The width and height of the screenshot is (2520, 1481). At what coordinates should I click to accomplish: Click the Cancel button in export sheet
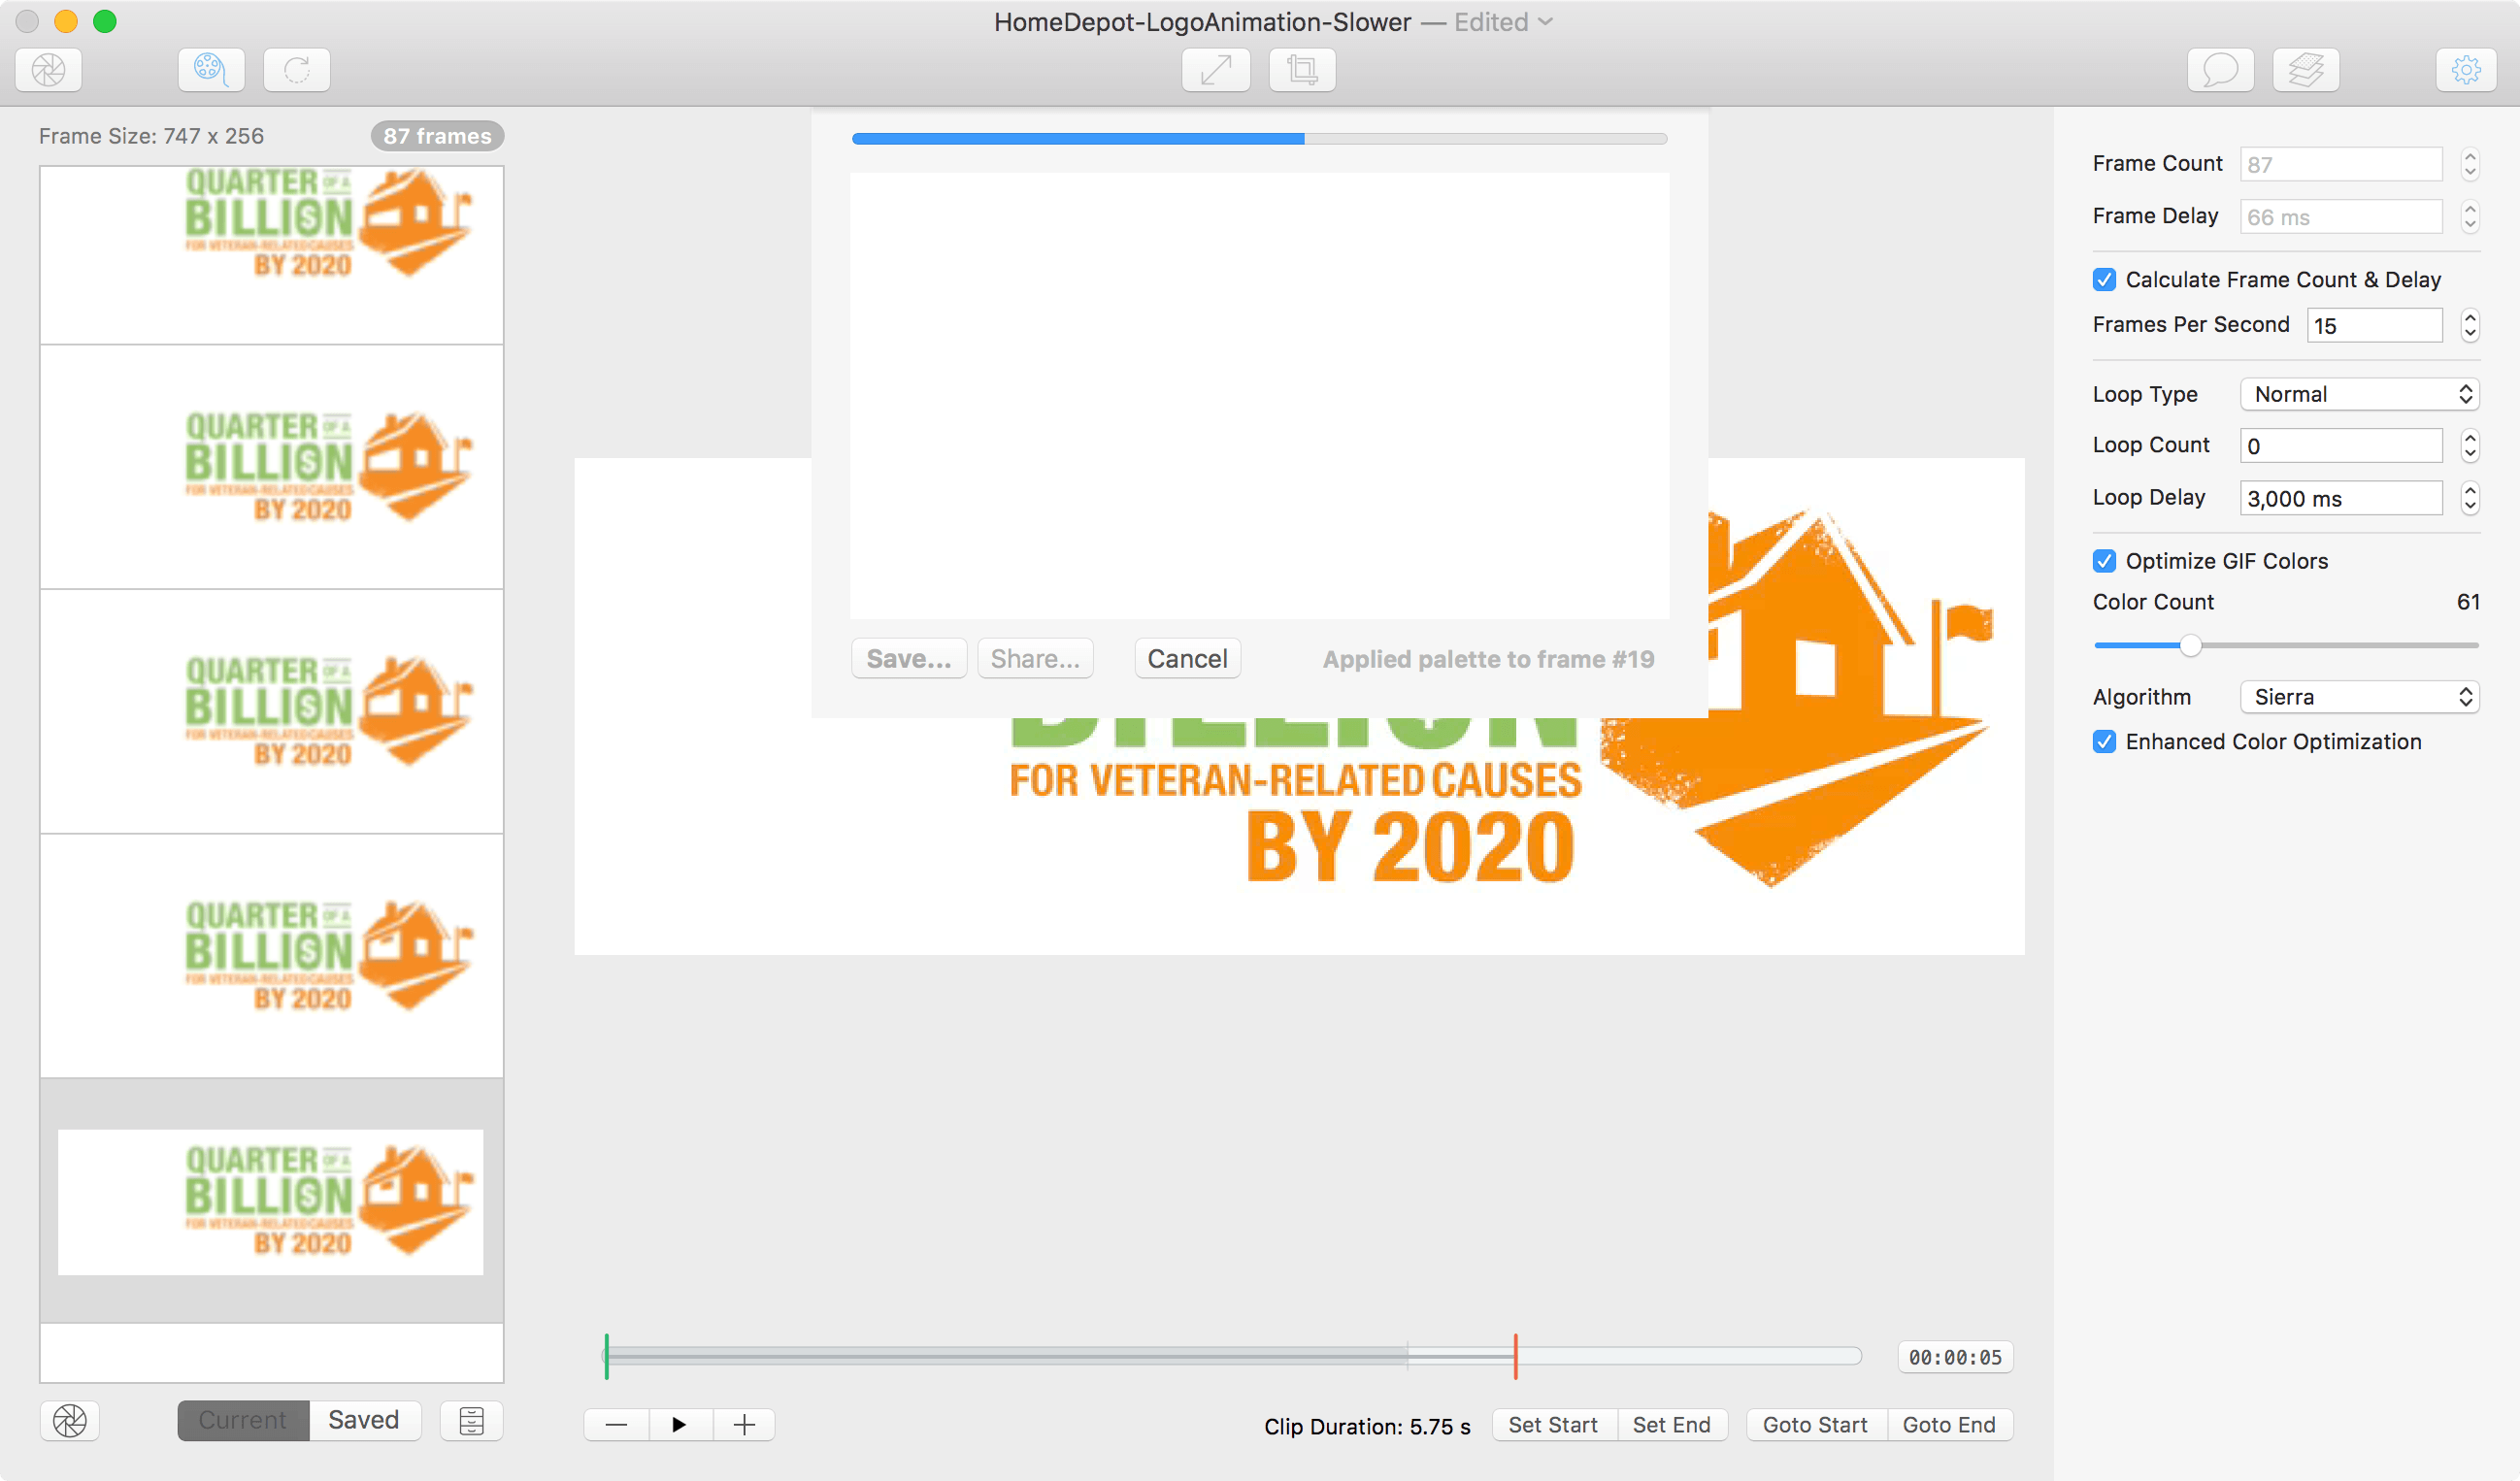1187,659
